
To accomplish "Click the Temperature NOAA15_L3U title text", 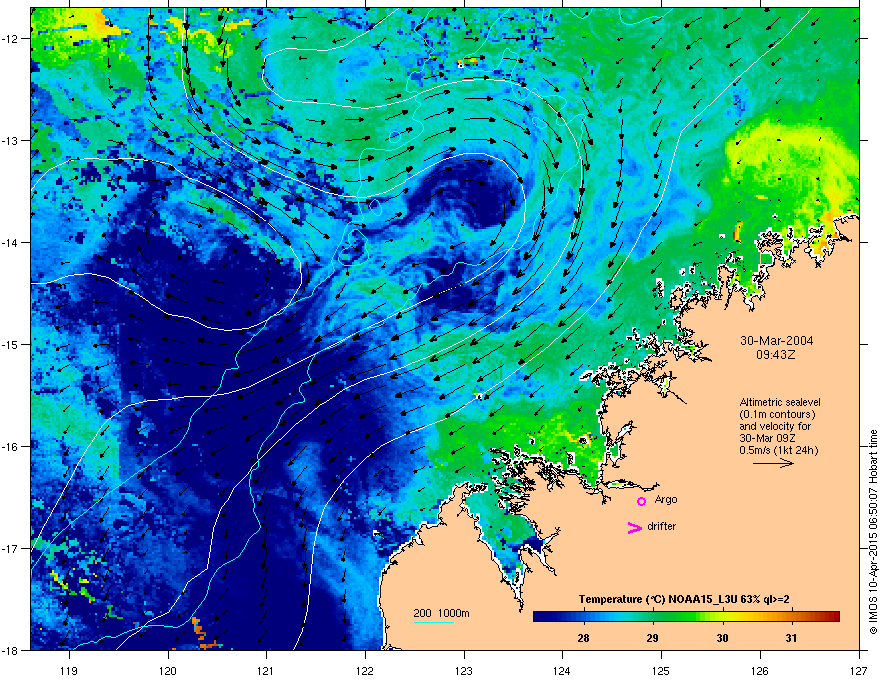I will pyautogui.click(x=684, y=599).
